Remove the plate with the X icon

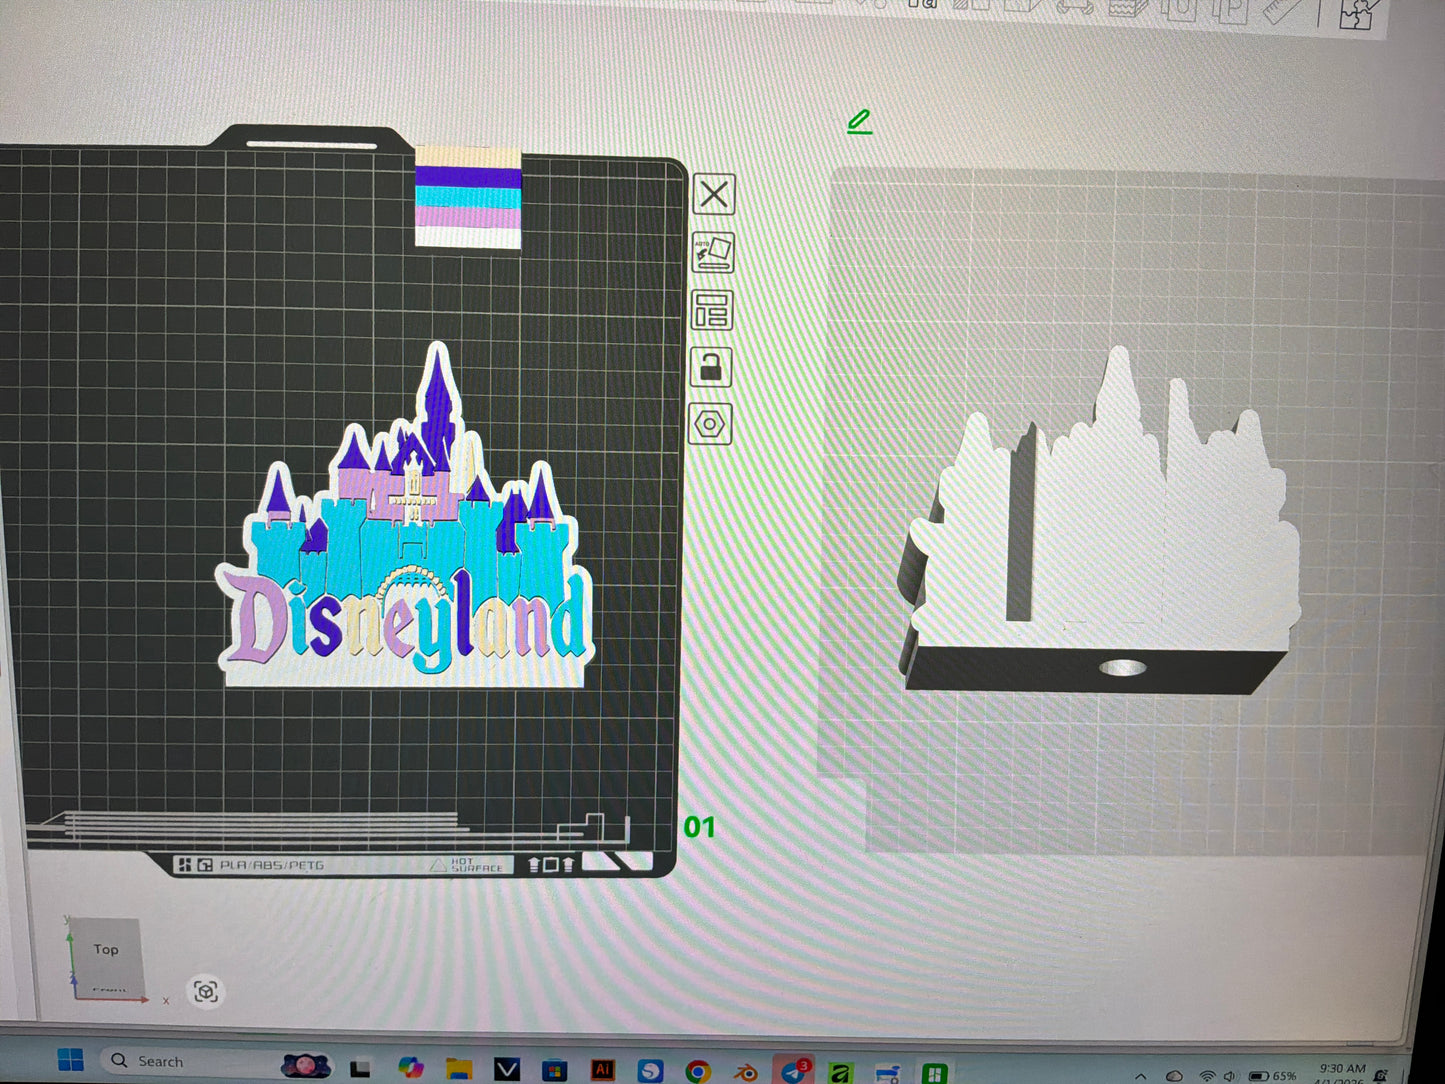point(714,194)
